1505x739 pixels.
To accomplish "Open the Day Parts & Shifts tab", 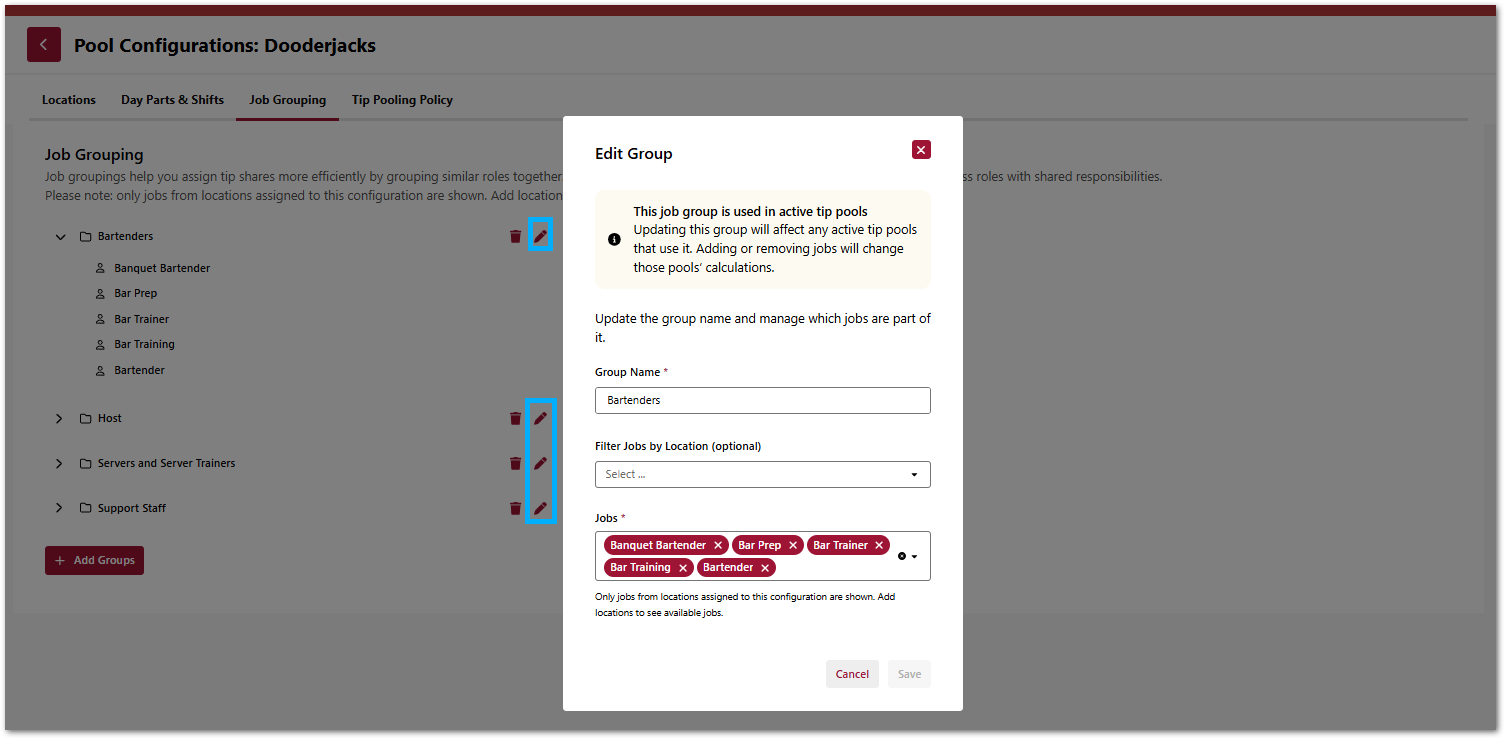I will pyautogui.click(x=172, y=100).
